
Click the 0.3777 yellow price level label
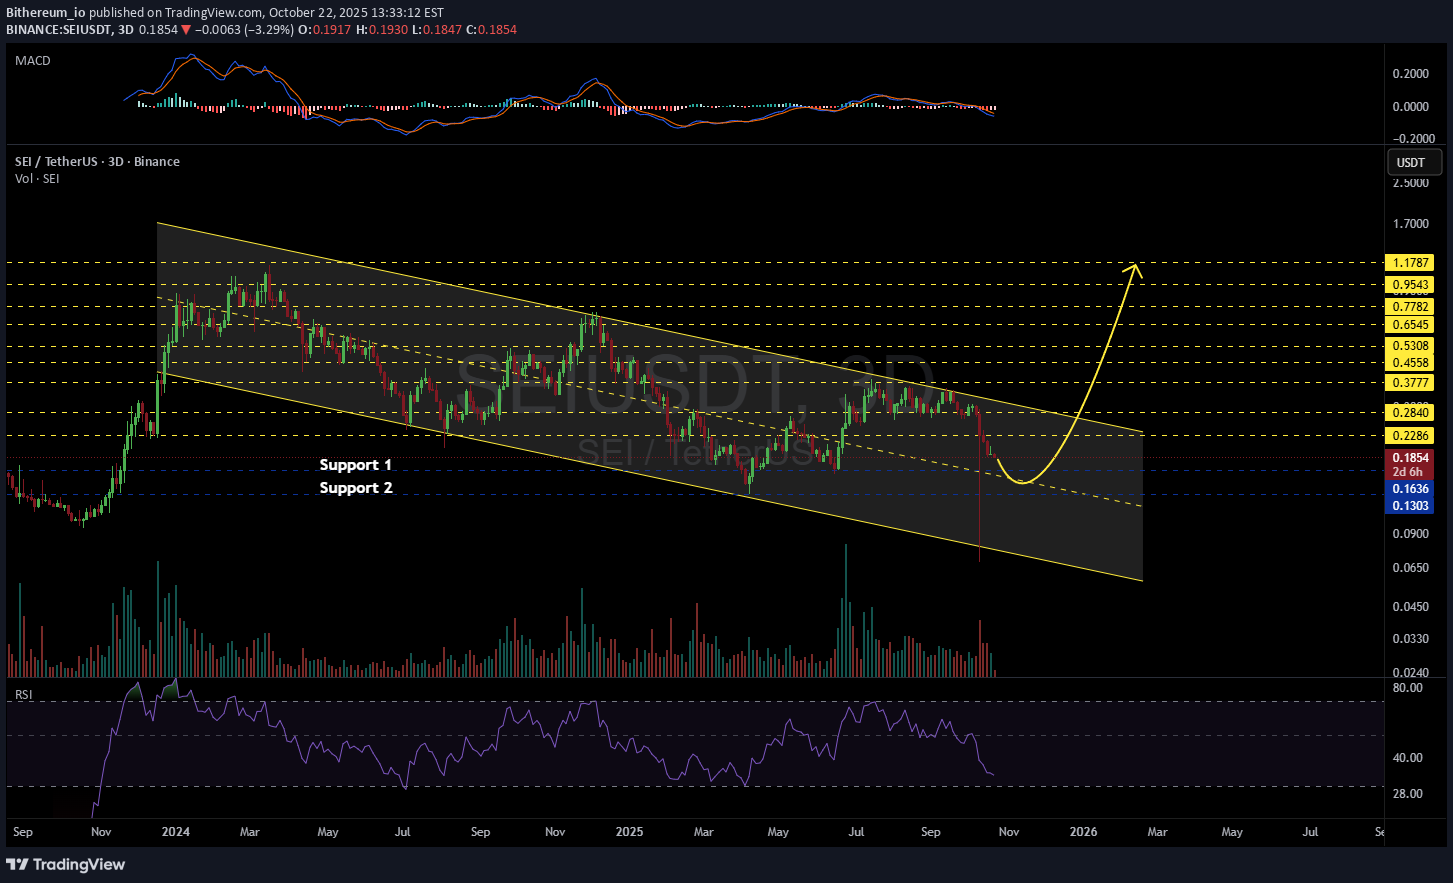tap(1410, 383)
